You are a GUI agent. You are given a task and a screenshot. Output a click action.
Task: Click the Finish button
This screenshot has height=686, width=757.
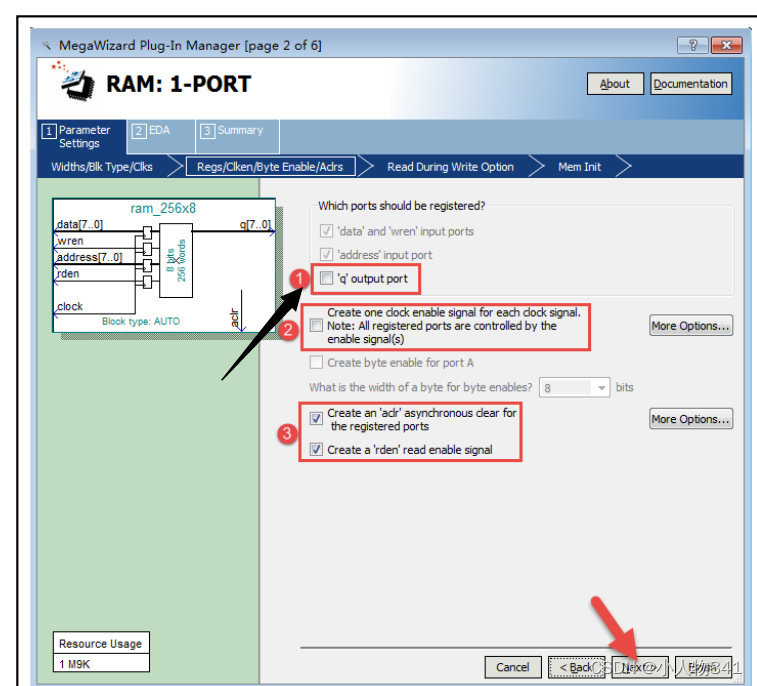tap(703, 667)
